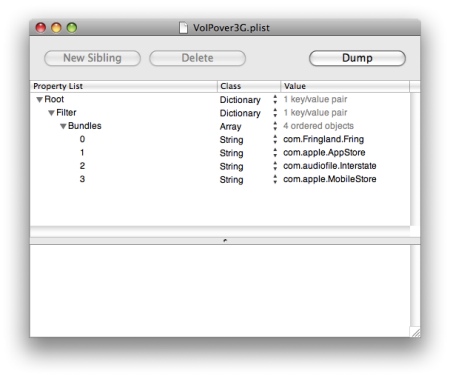450x377 pixels.
Task: Click value com.audiofile.Interstate
Action: (330, 166)
